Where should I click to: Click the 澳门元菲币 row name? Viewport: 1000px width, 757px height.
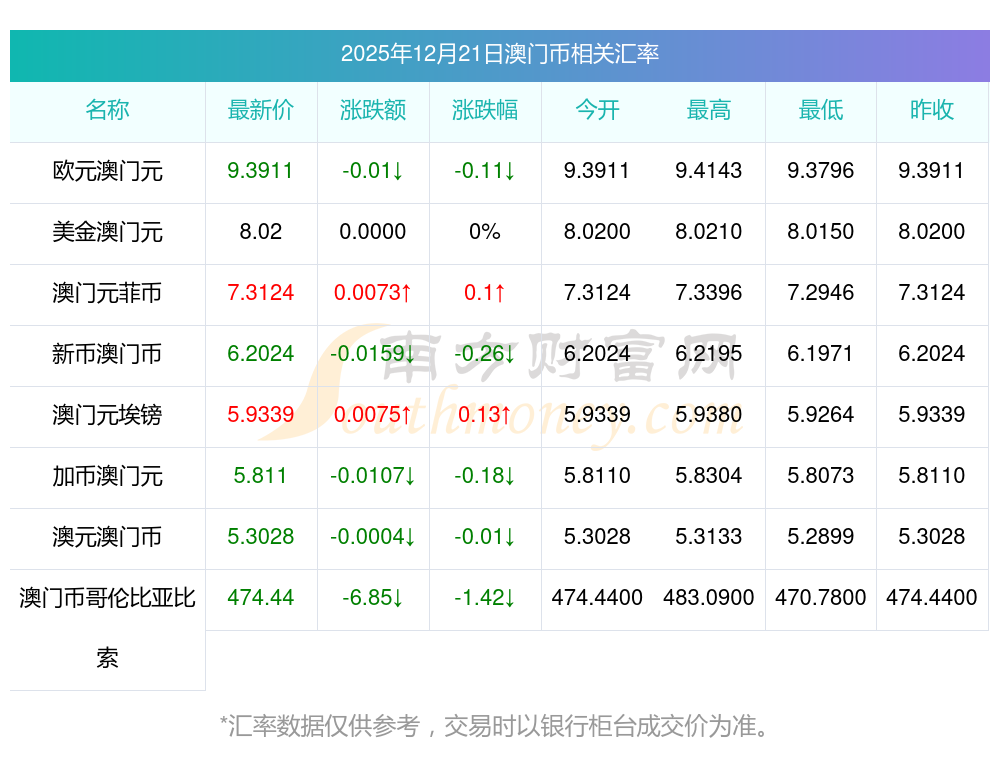tap(107, 293)
